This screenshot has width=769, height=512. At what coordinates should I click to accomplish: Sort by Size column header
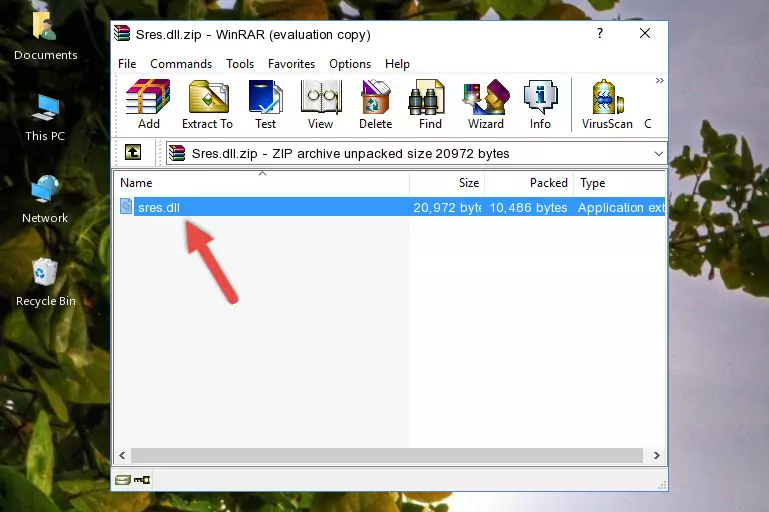click(447, 182)
